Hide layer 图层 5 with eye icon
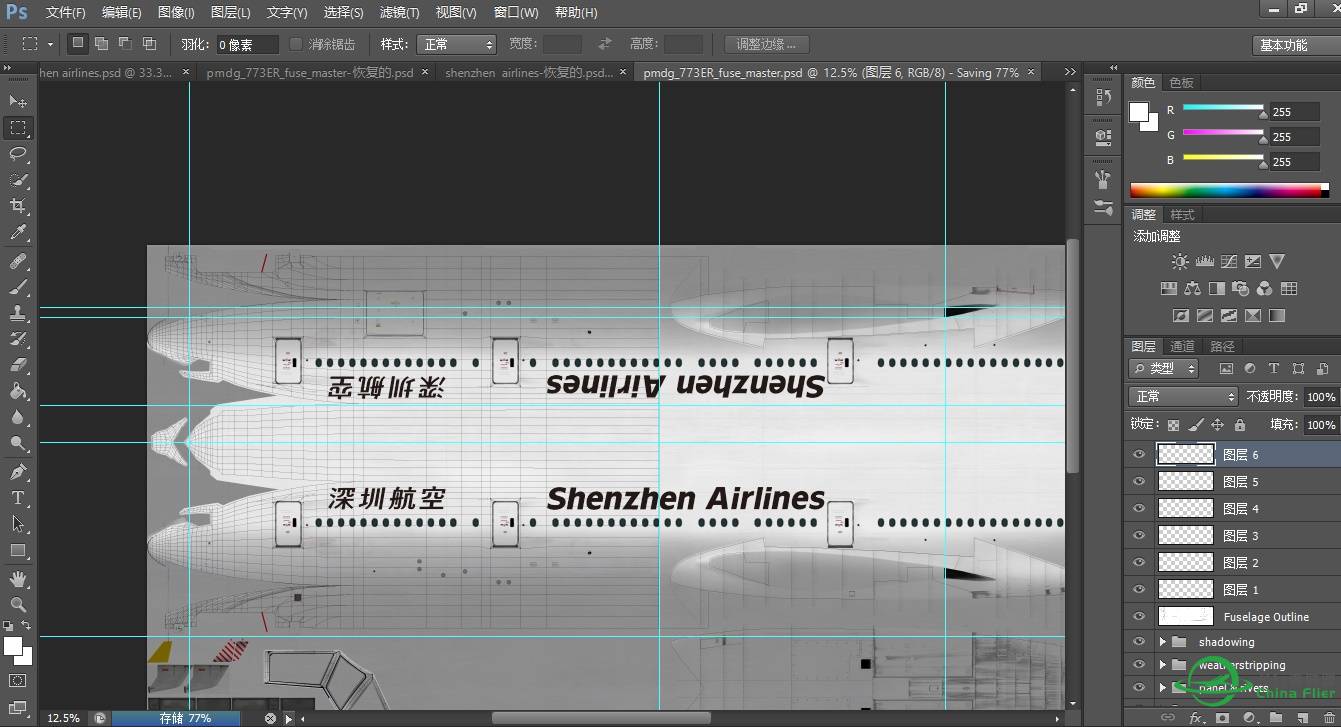This screenshot has height=727, width=1341. tap(1139, 481)
